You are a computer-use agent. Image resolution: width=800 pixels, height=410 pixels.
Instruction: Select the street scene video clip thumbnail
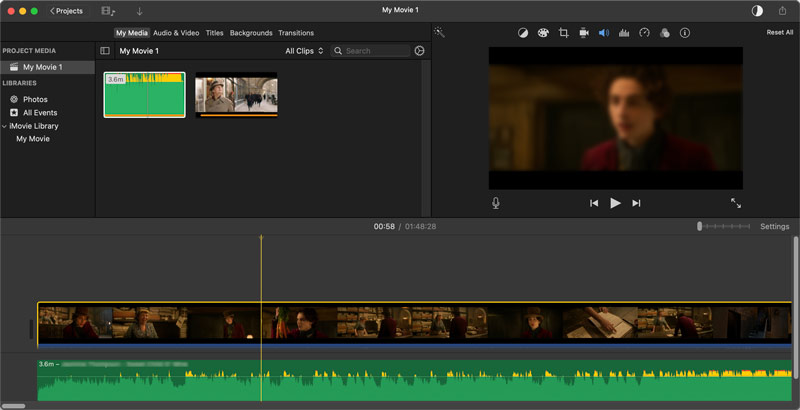point(236,95)
